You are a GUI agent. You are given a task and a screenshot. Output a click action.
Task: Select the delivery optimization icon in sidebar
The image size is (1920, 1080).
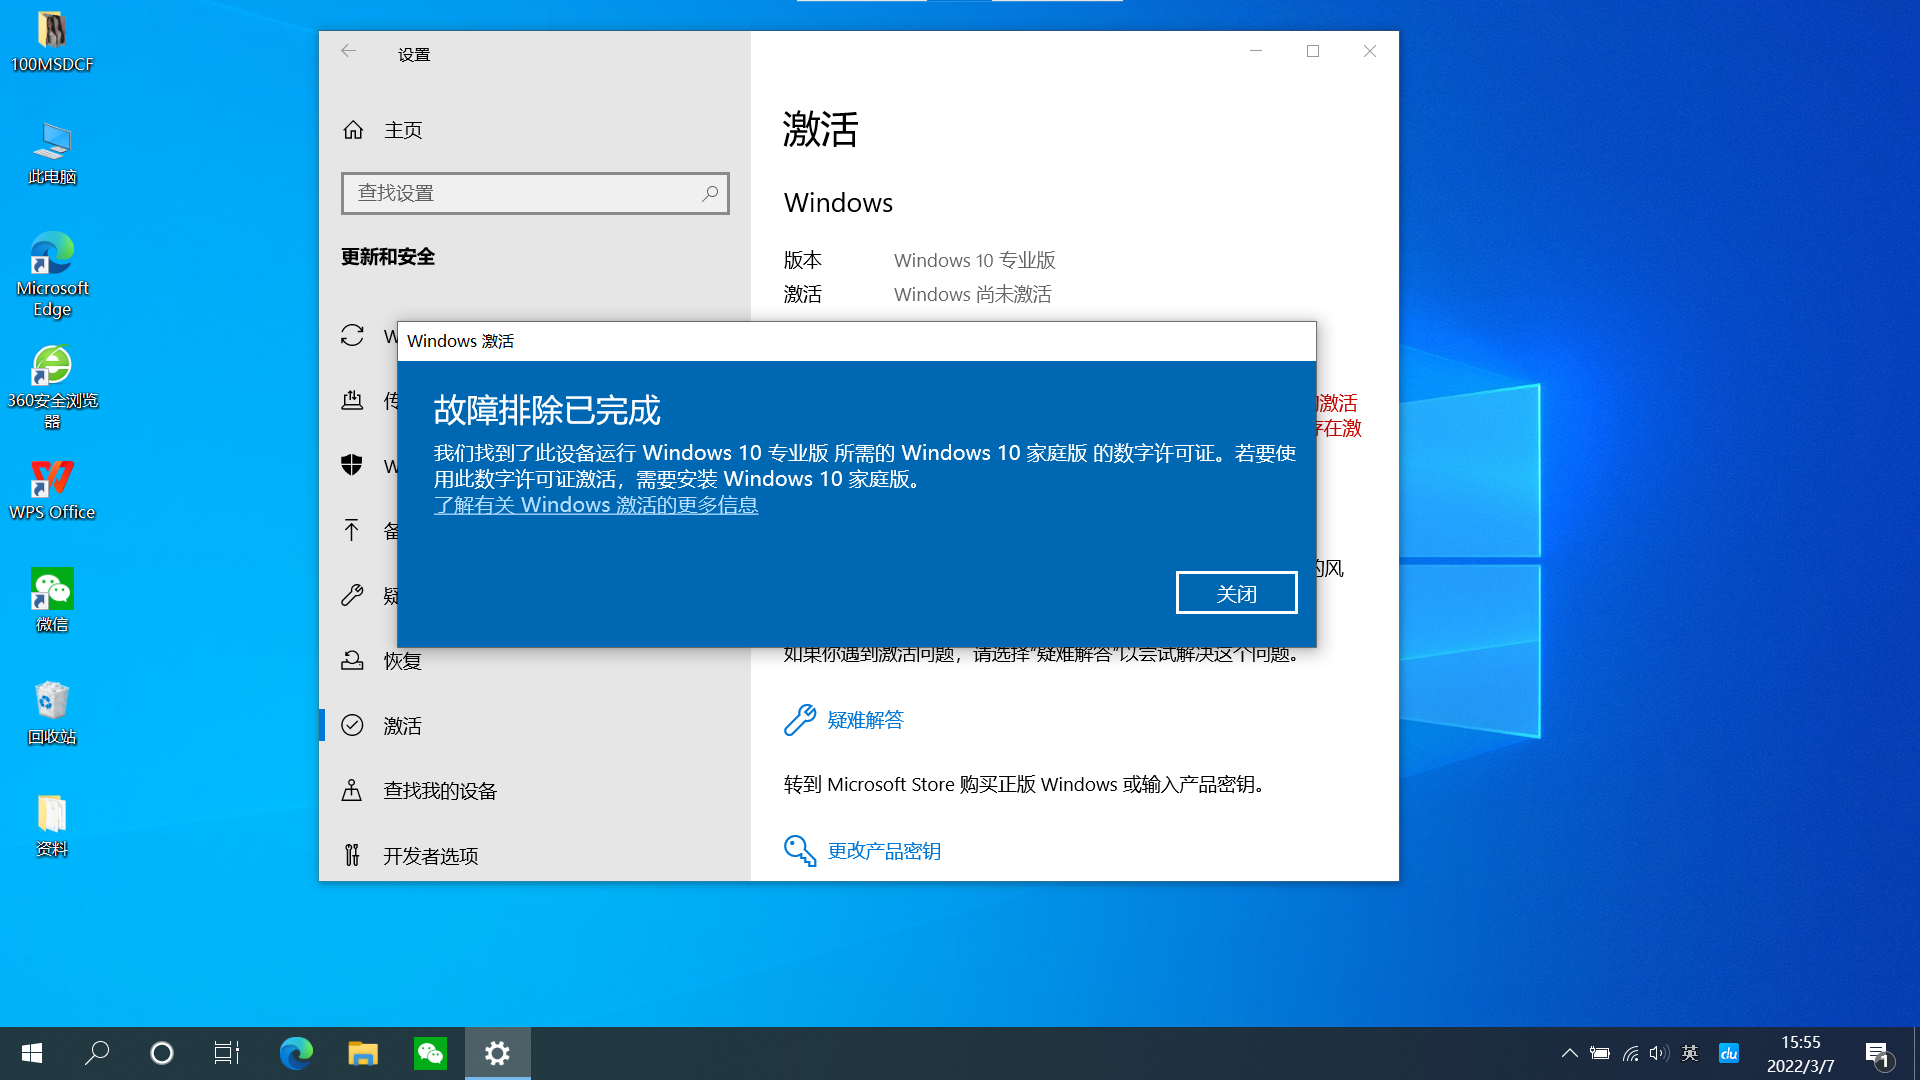[352, 400]
